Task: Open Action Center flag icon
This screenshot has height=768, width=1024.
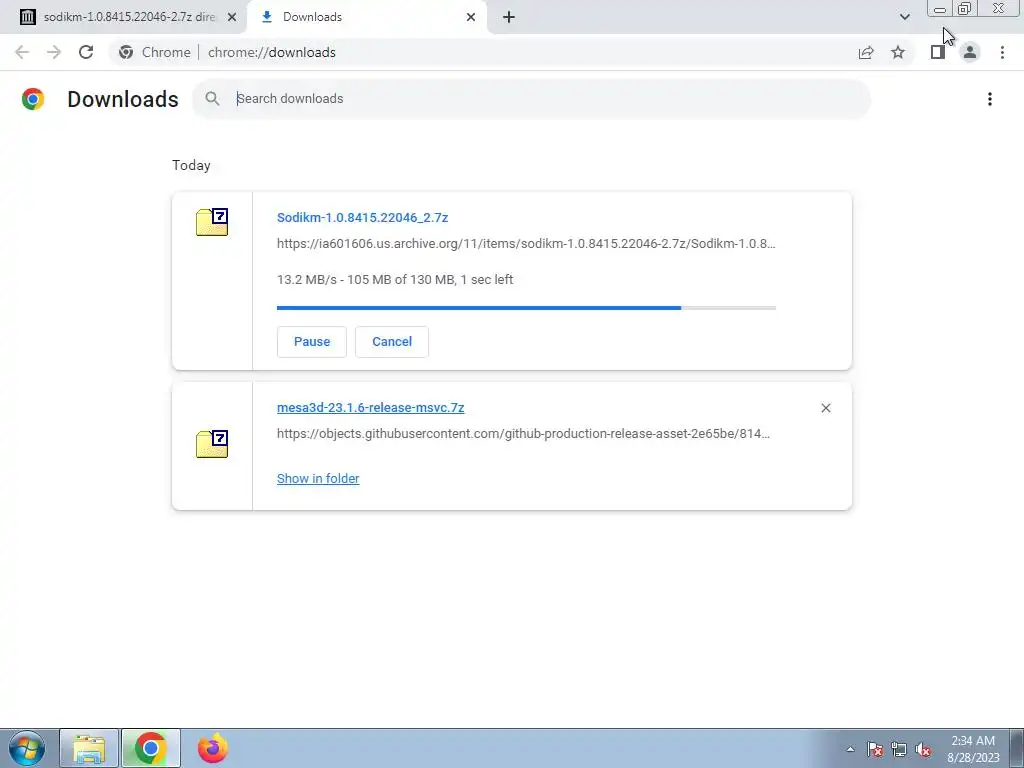Action: coord(875,749)
